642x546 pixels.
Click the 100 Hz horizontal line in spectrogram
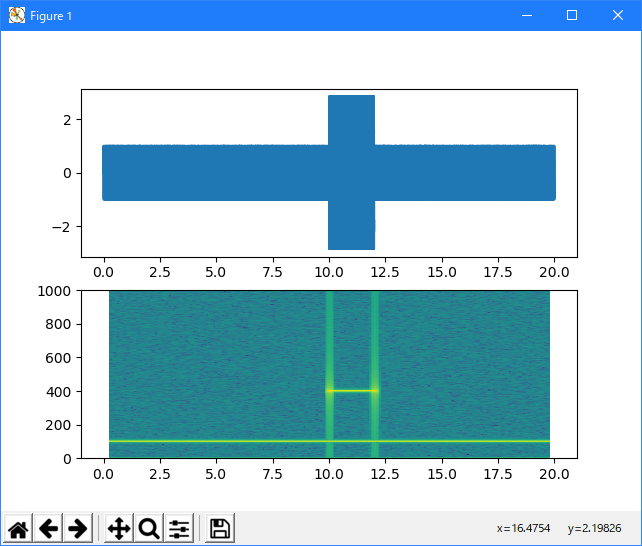tap(329, 441)
